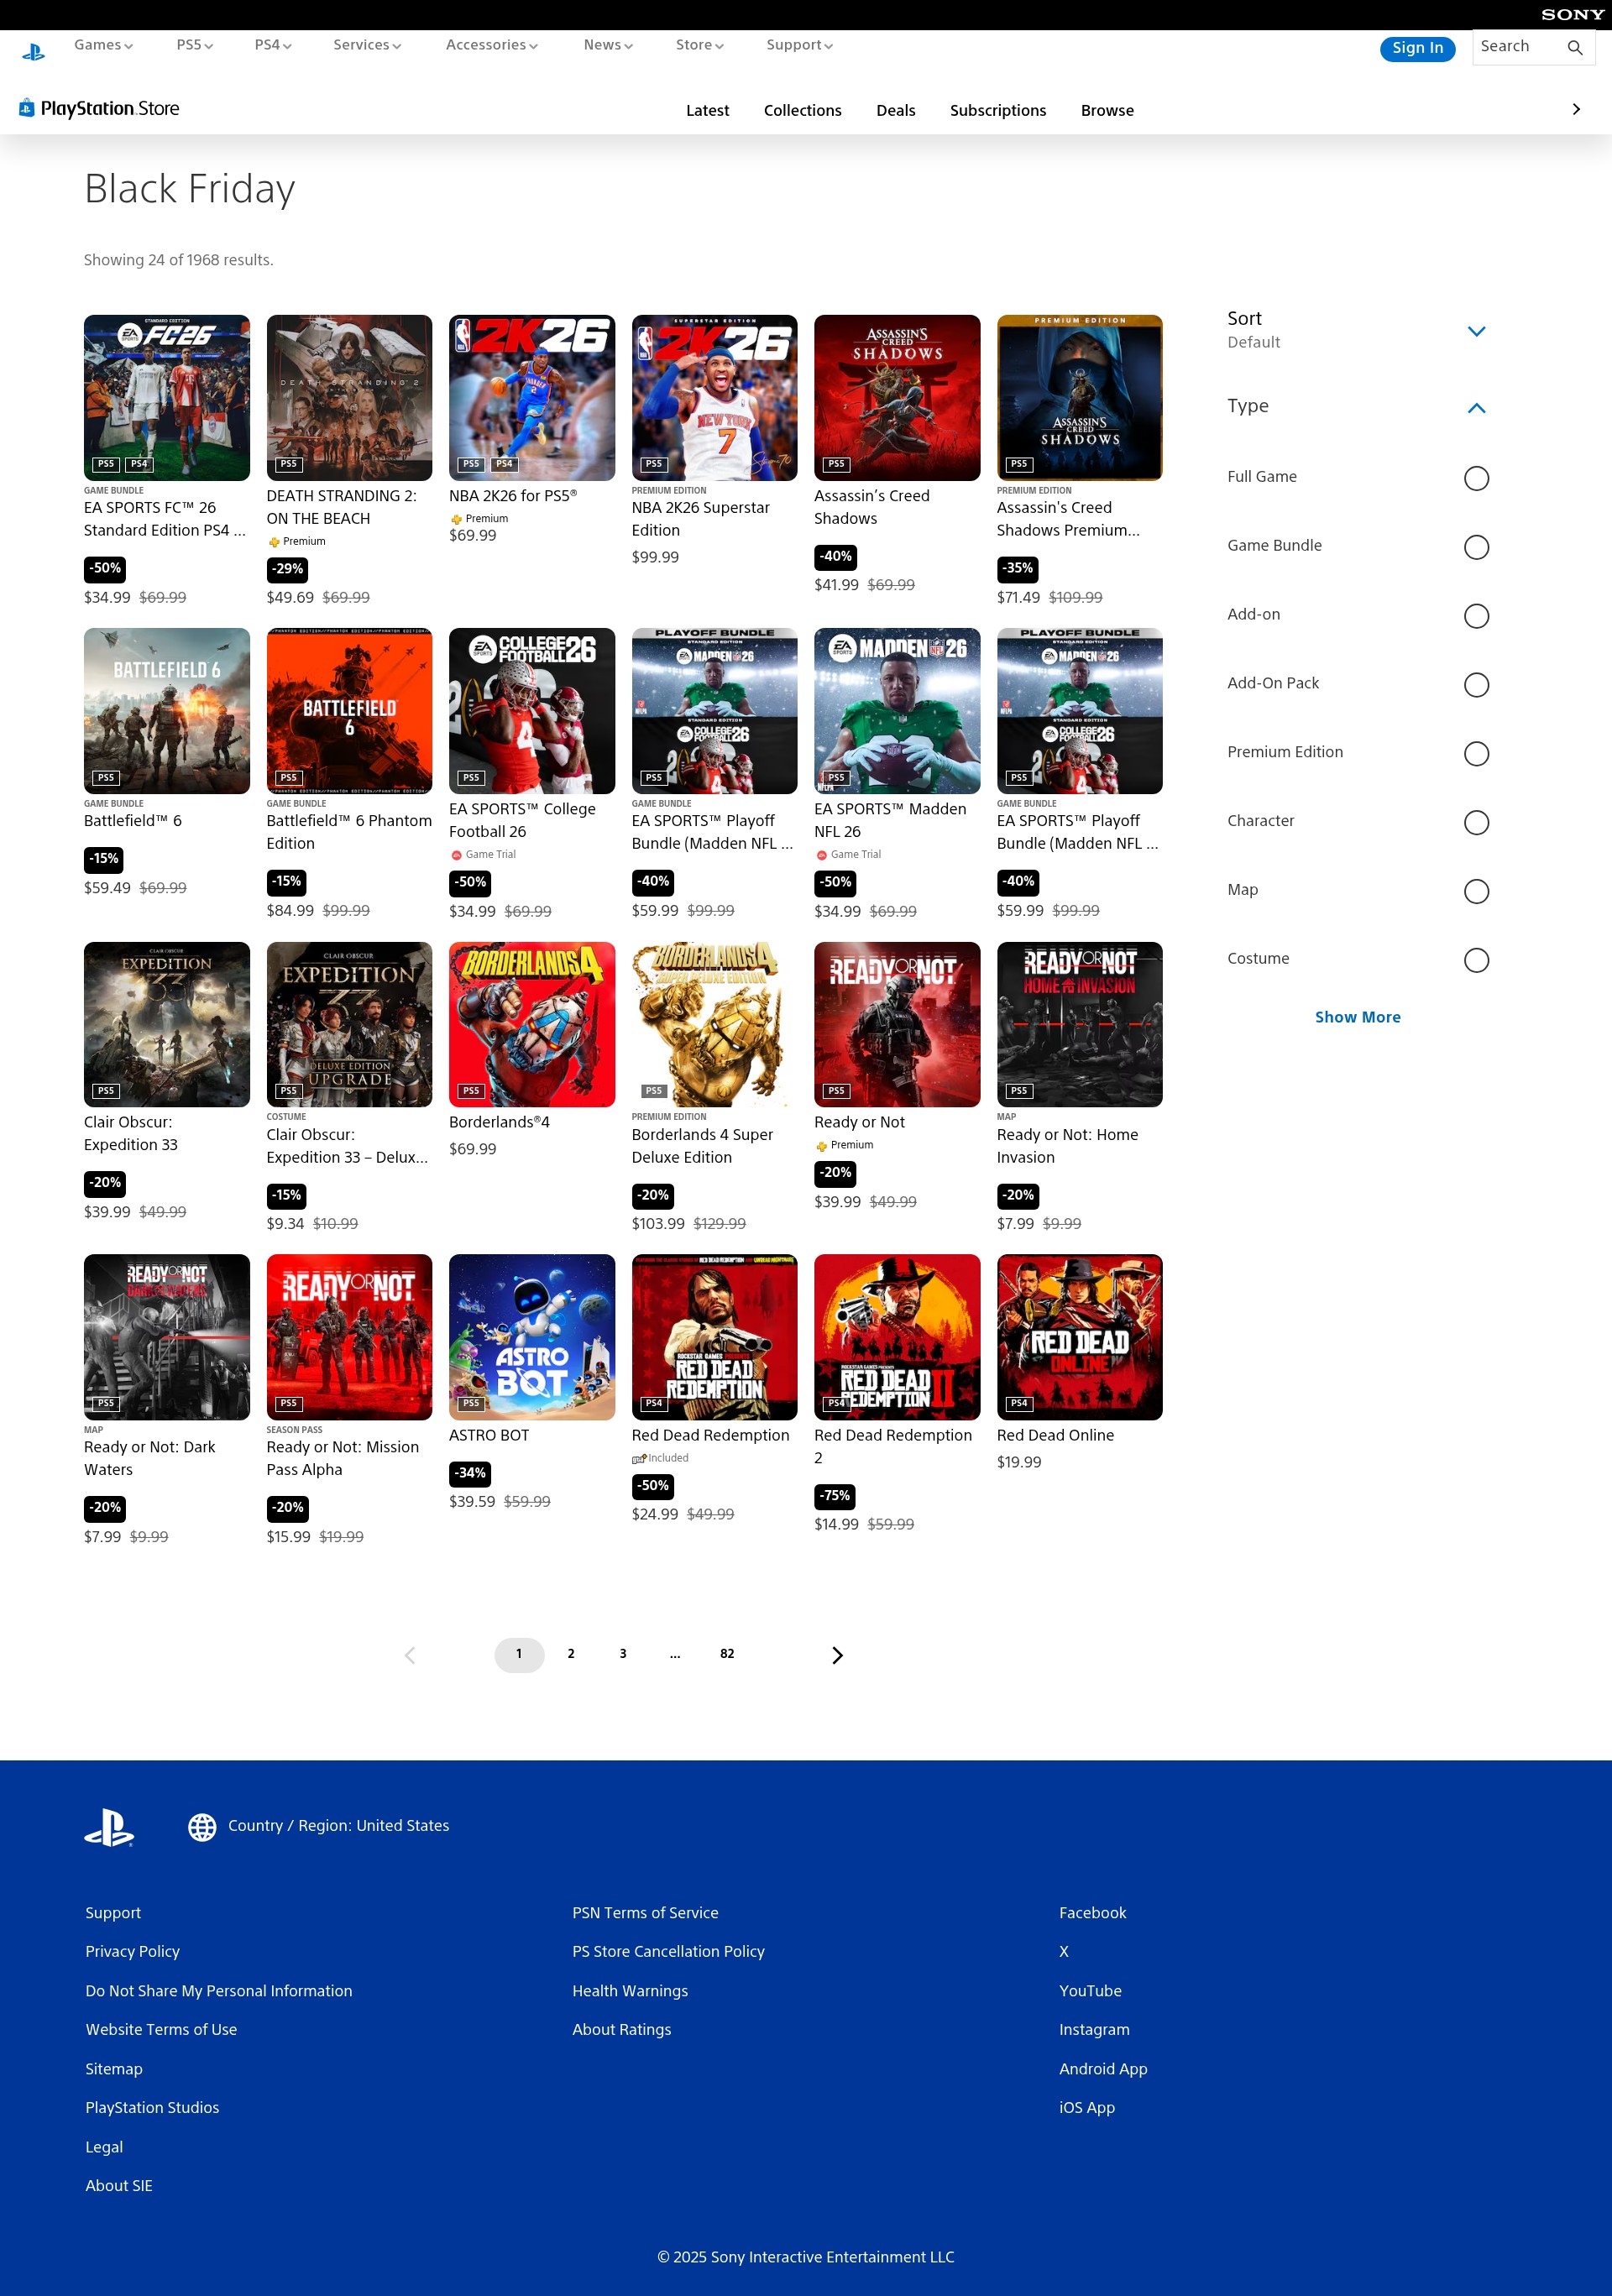The width and height of the screenshot is (1612, 2296).
Task: Click the PlayStation logo in the footer
Action: pos(109,1828)
